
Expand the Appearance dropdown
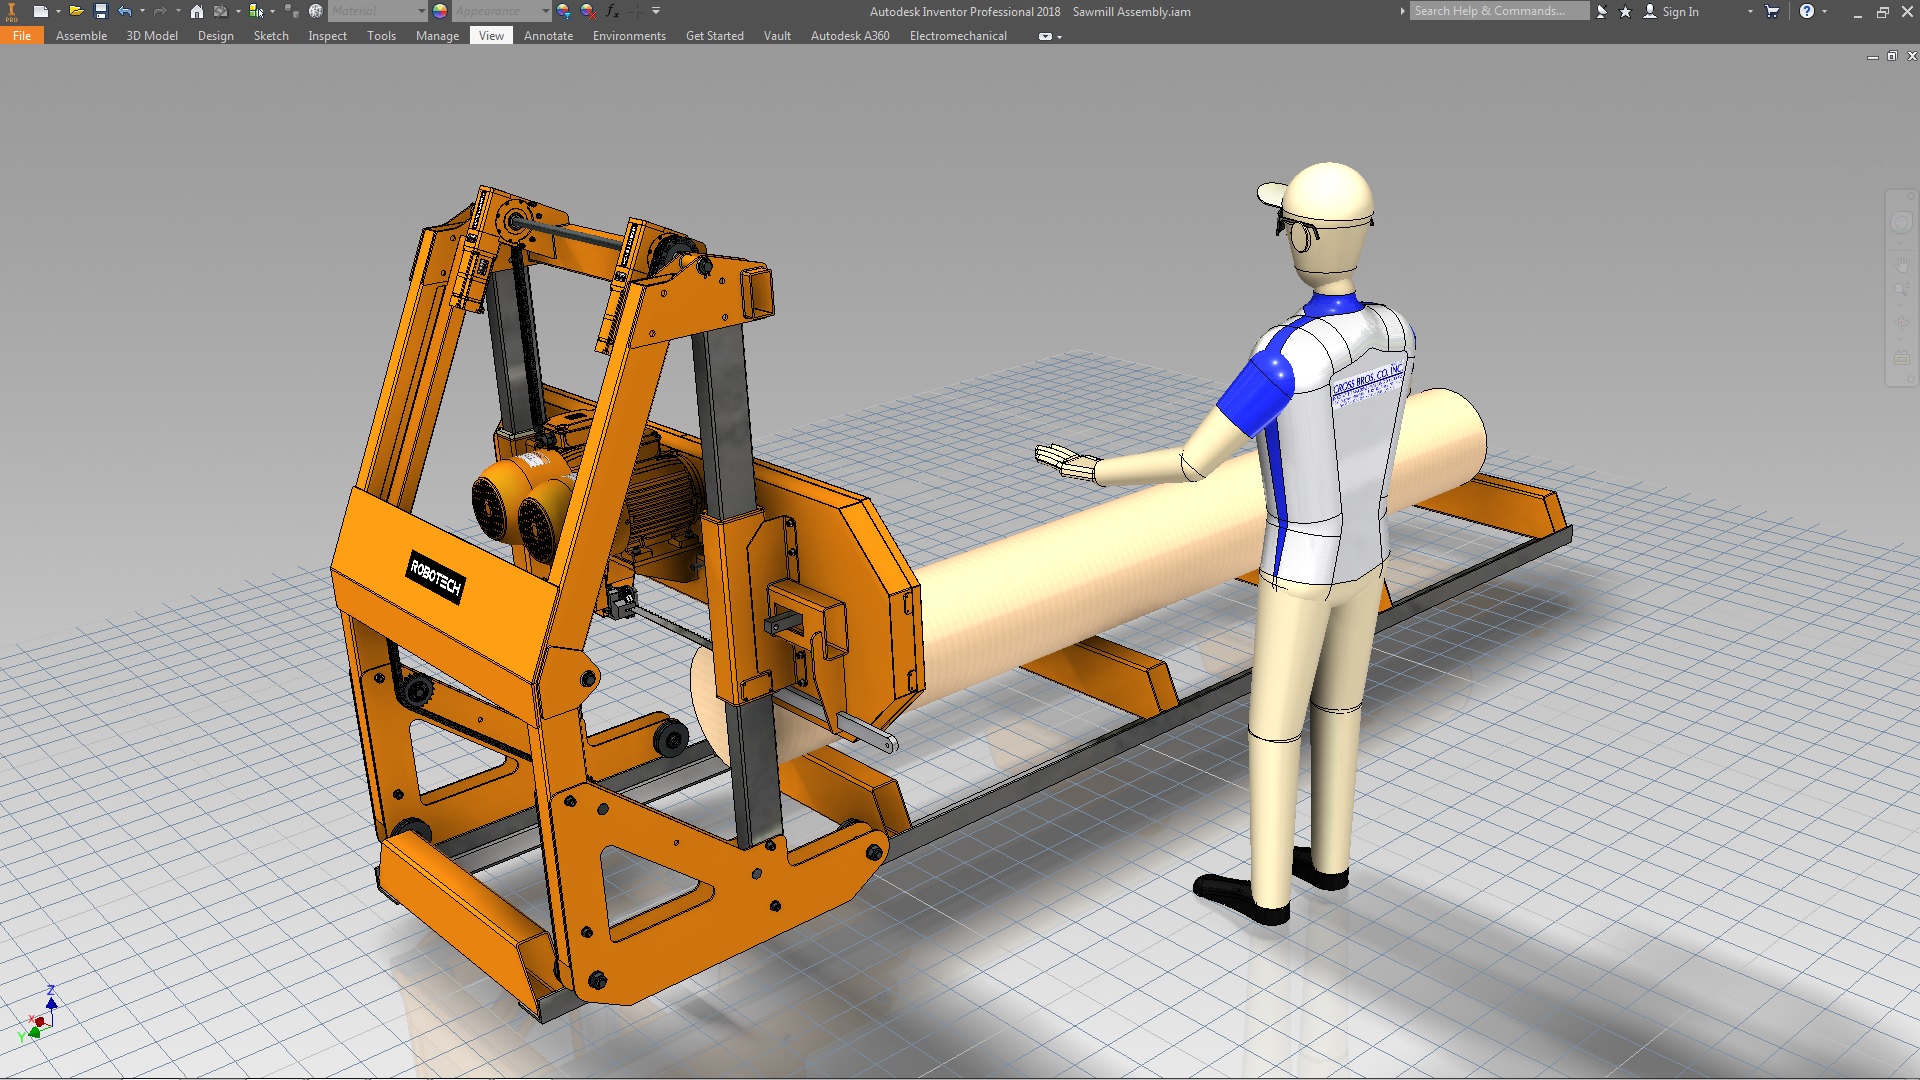coord(545,11)
